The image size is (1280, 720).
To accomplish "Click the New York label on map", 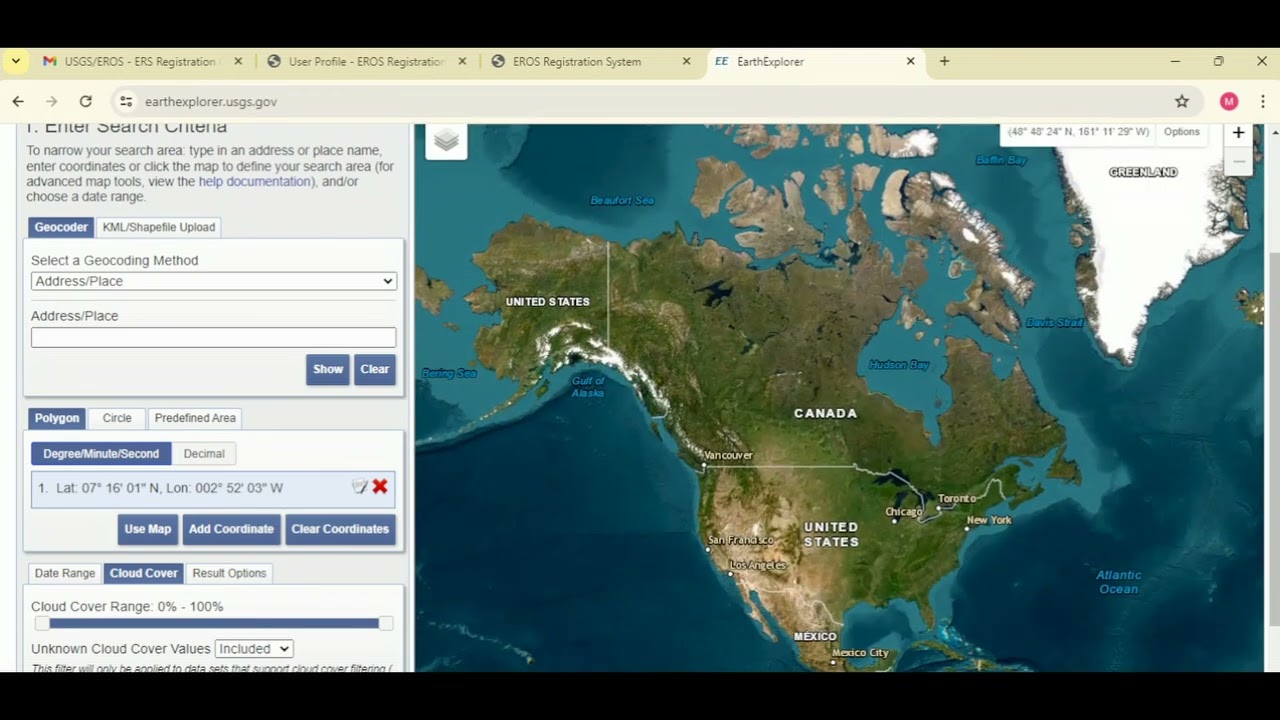I will coord(989,520).
